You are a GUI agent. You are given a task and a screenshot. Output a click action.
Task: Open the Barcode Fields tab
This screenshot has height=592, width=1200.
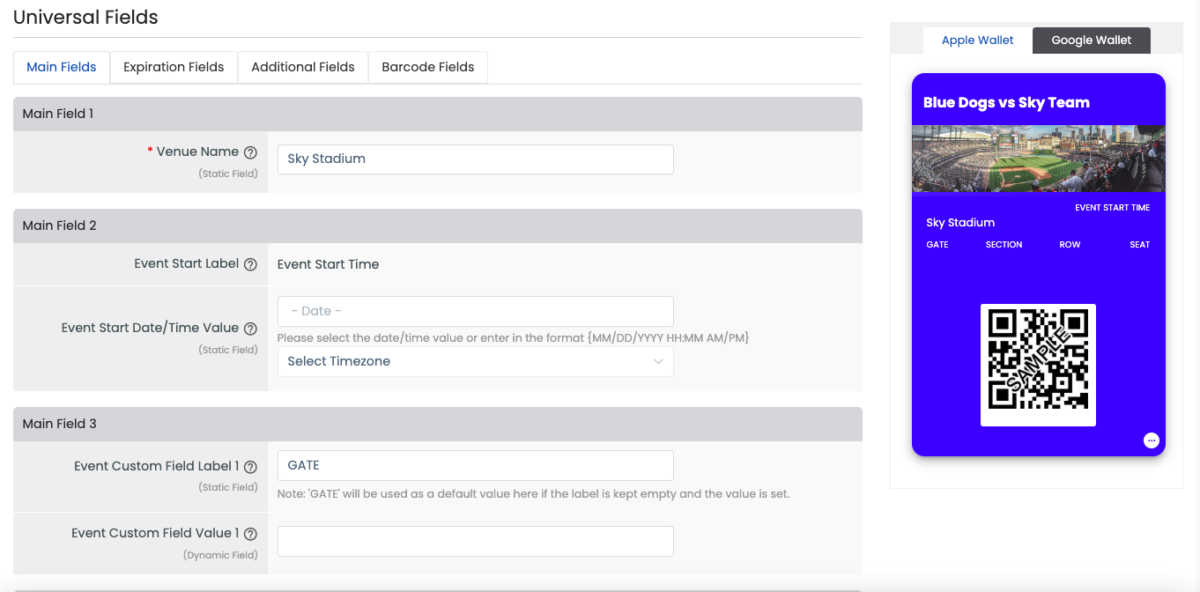click(427, 67)
